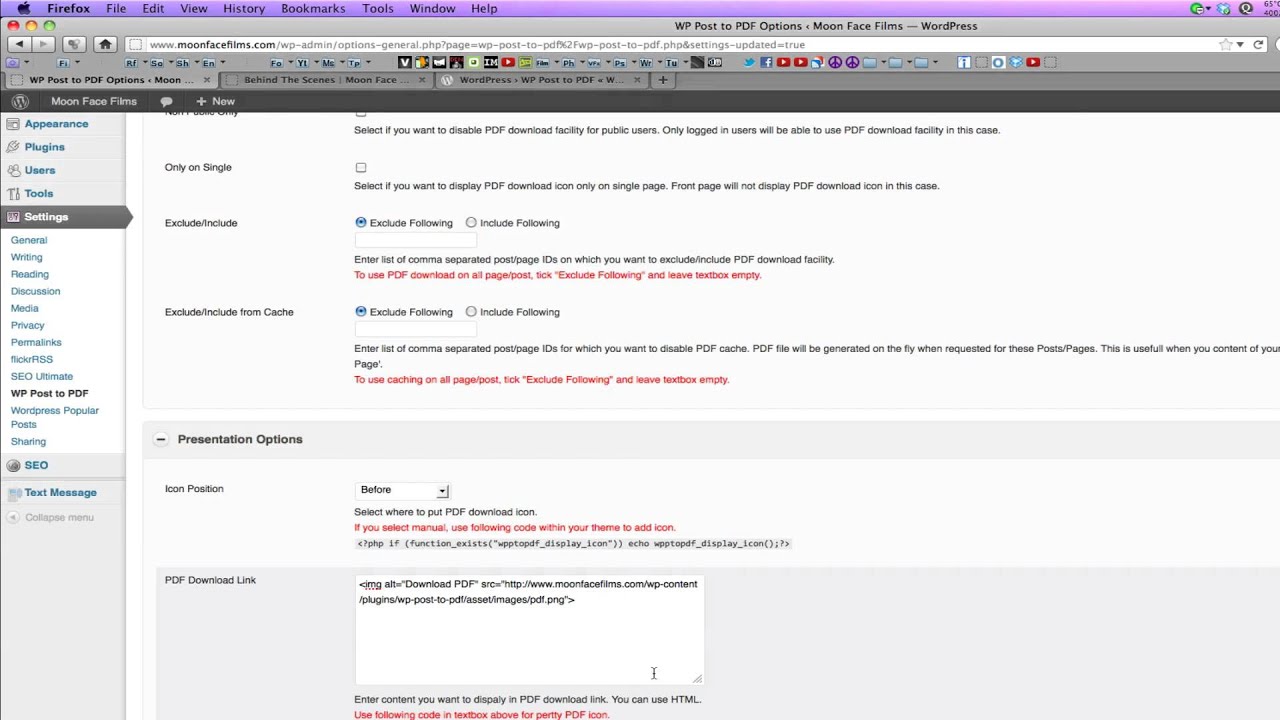Open the comments bubble in admin bar
1280x720 pixels.
[x=166, y=101]
